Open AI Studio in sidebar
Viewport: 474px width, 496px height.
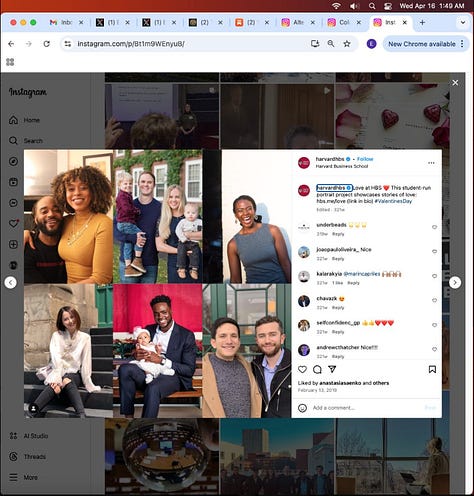tap(29, 436)
